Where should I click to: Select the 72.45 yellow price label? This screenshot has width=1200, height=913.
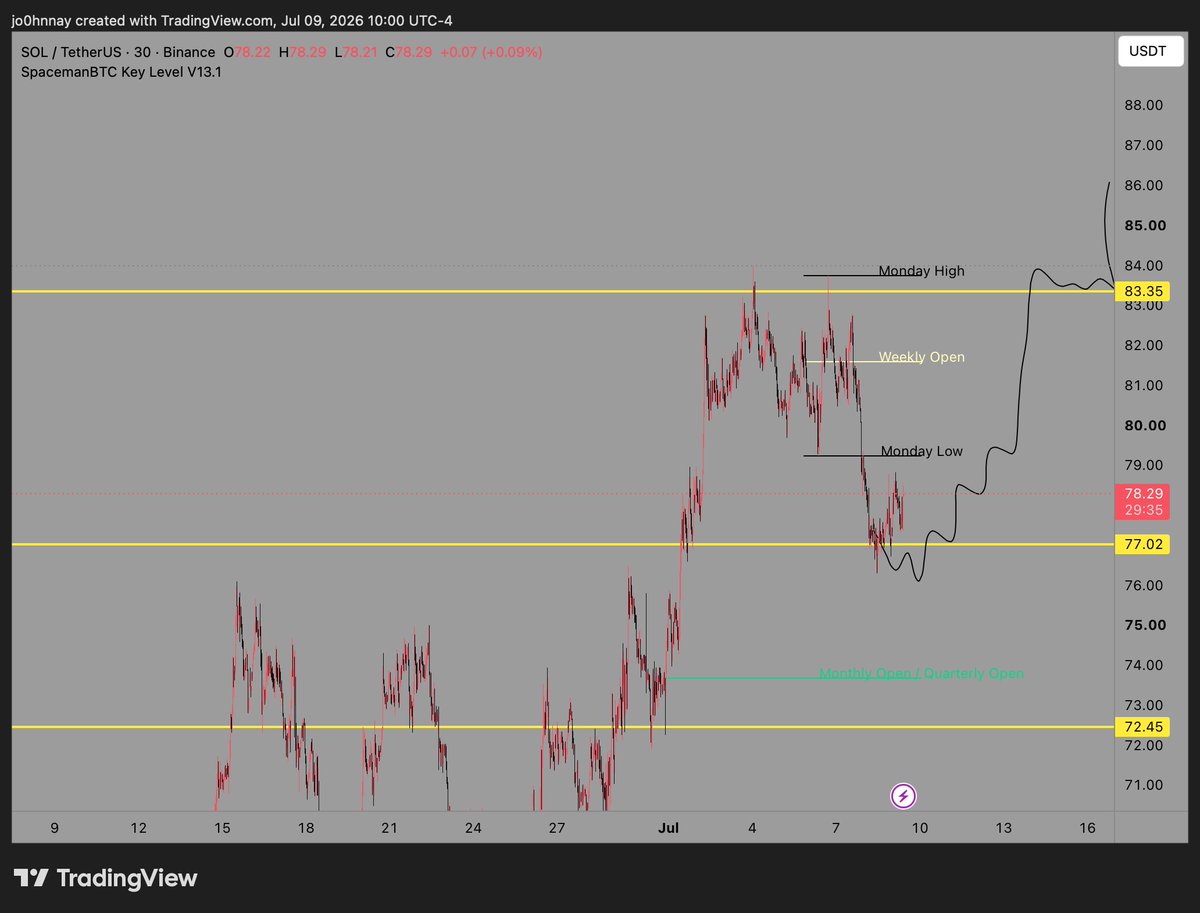[1142, 727]
